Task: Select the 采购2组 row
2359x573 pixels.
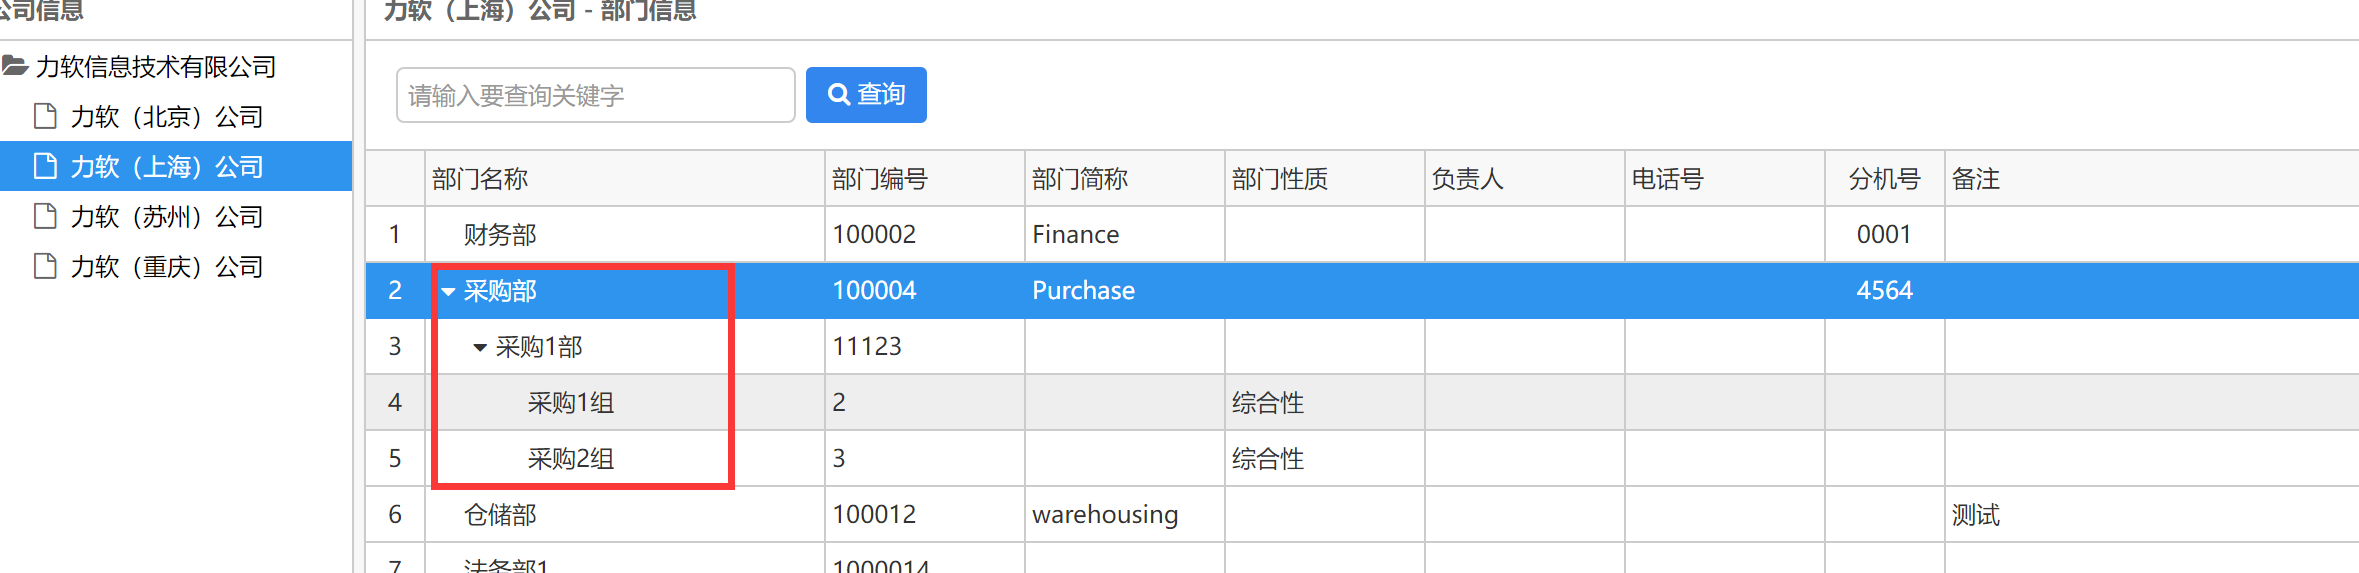Action: tap(571, 459)
